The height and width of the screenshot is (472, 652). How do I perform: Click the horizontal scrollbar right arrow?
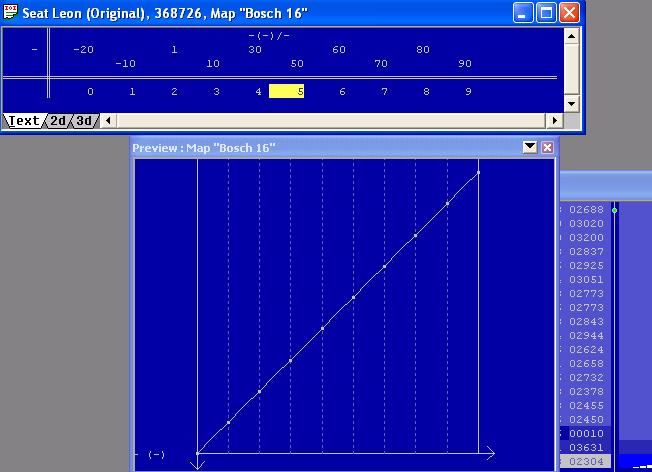pos(554,121)
